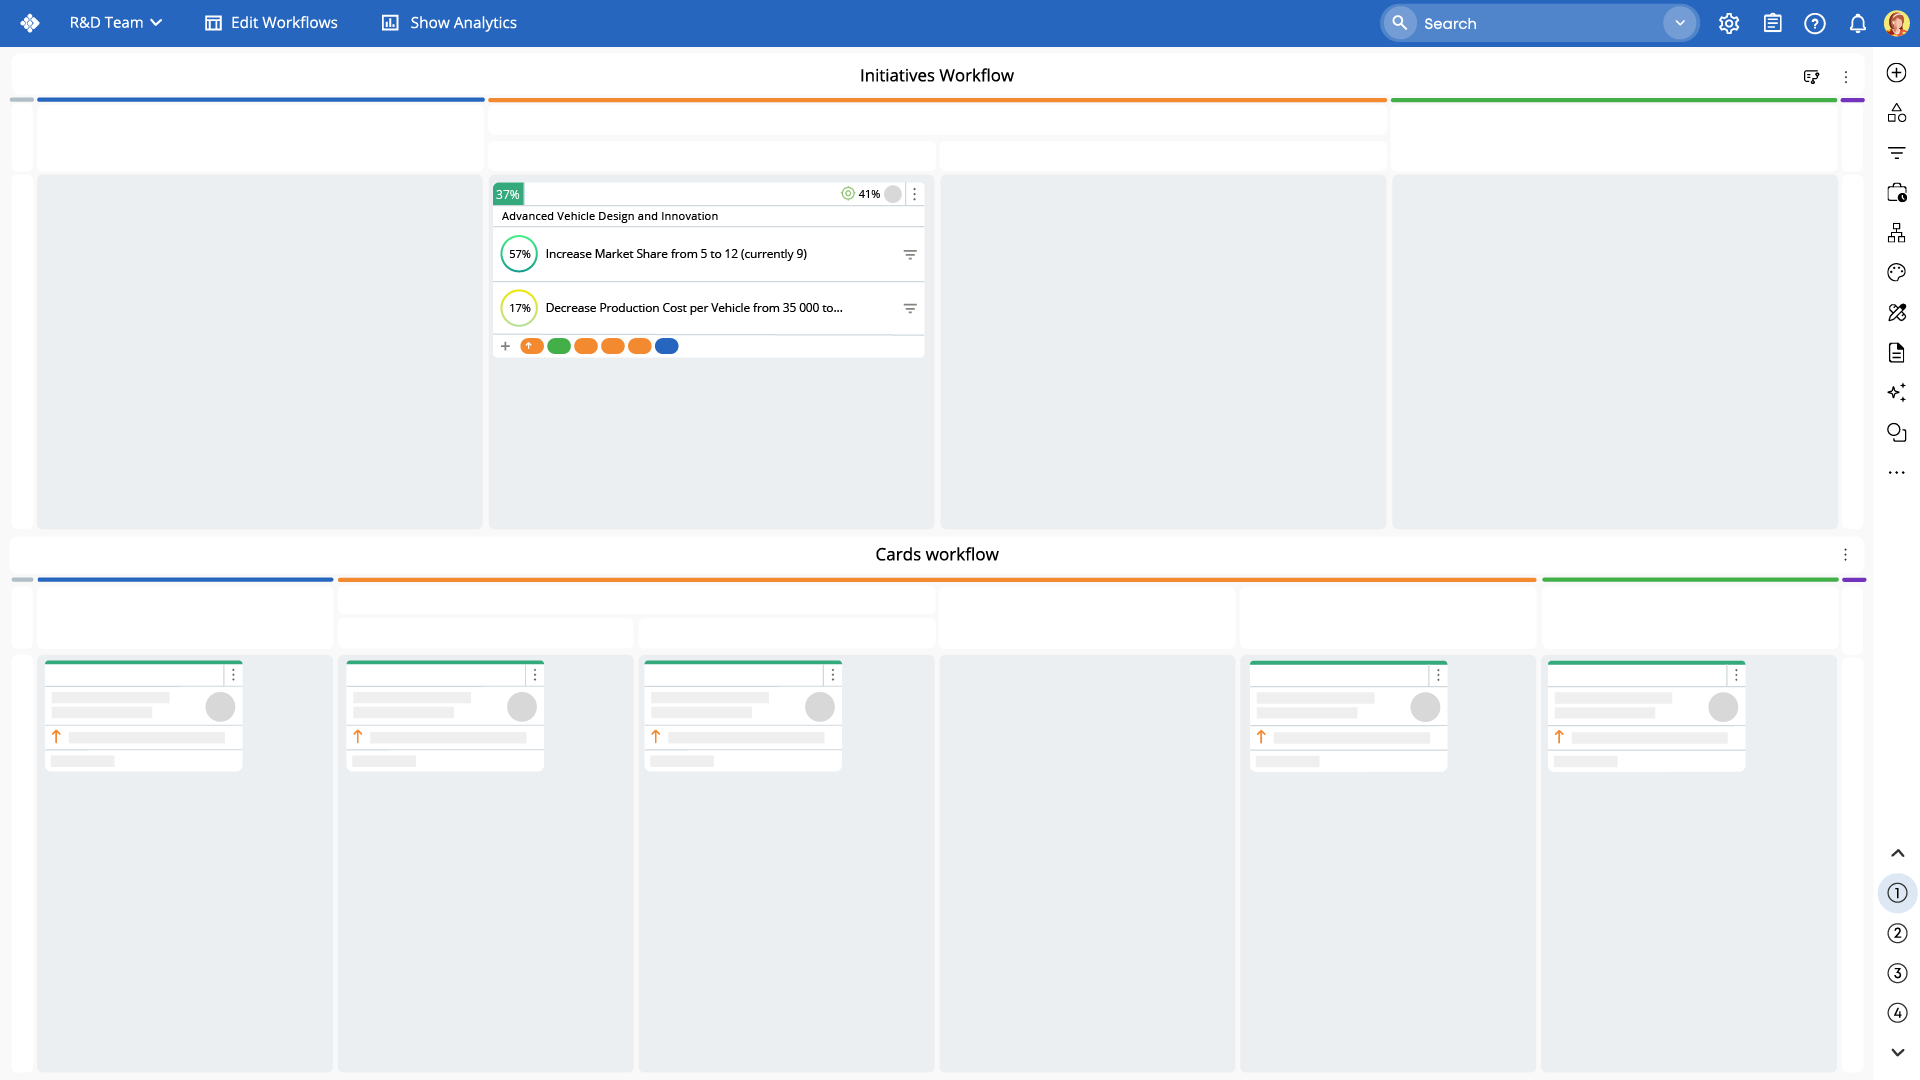Click the sparkles AI assistant icon
Viewport: 1920px width, 1080px height.
(x=1896, y=393)
